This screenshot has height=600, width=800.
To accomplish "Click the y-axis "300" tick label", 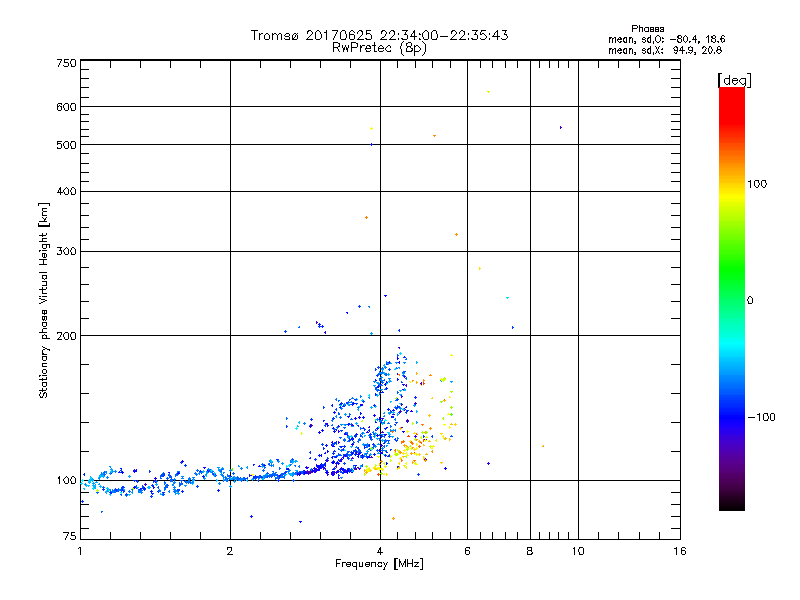I will click(66, 251).
